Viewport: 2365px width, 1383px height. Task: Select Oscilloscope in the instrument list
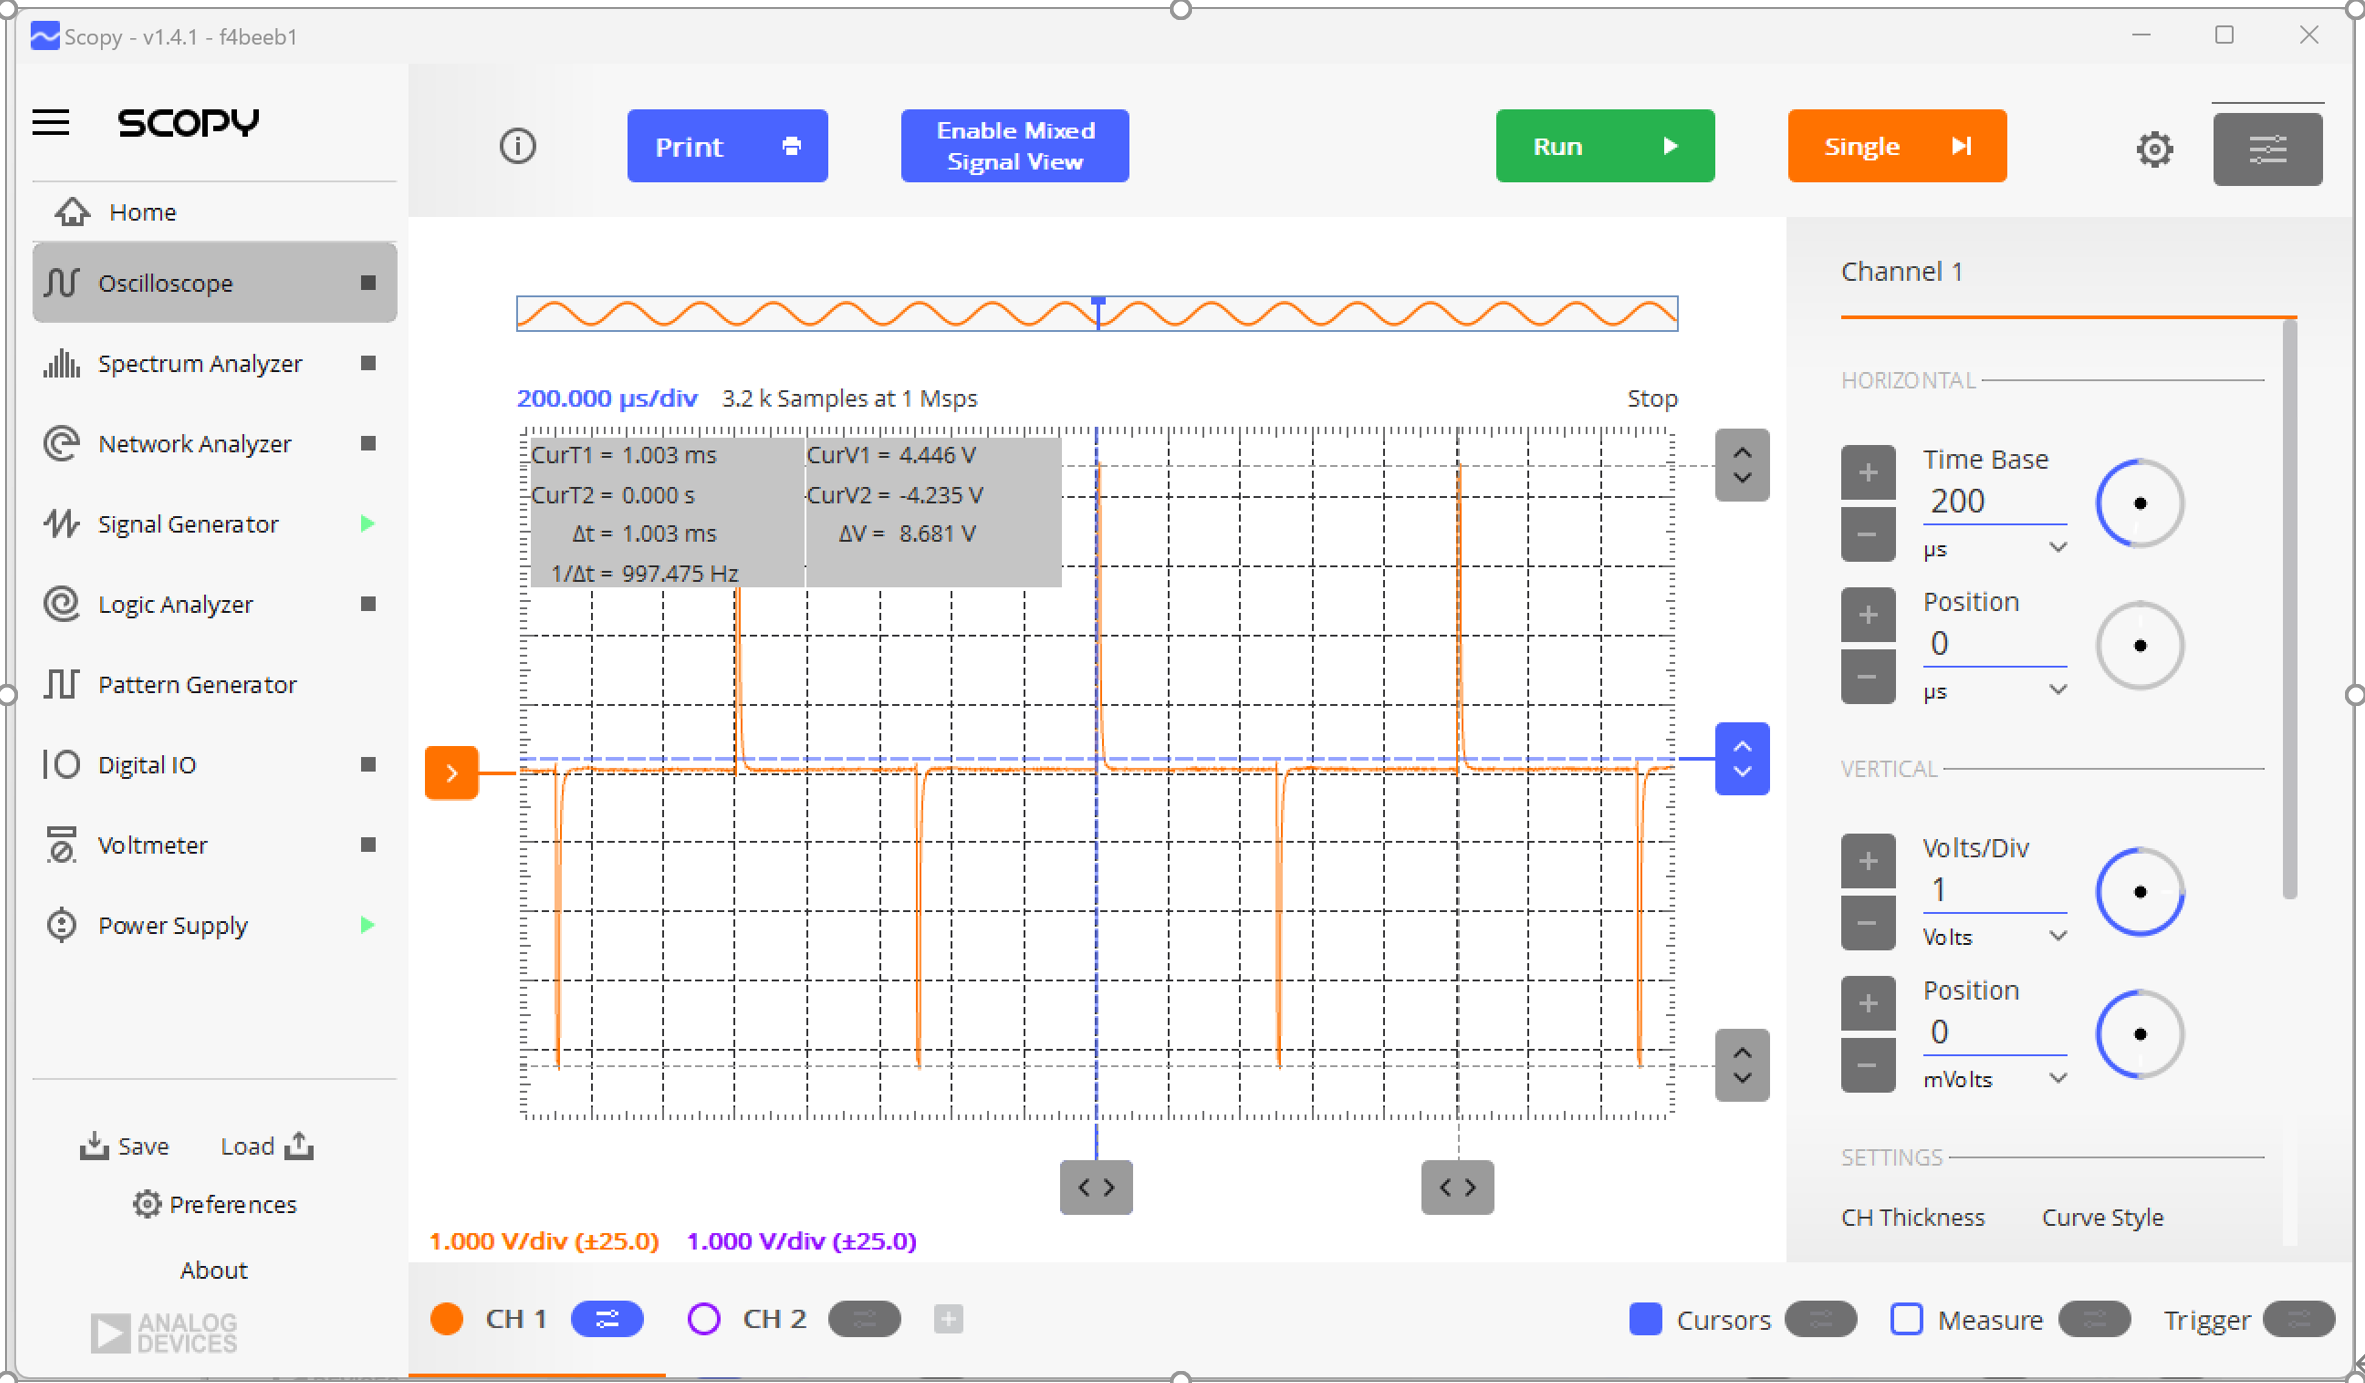214,283
